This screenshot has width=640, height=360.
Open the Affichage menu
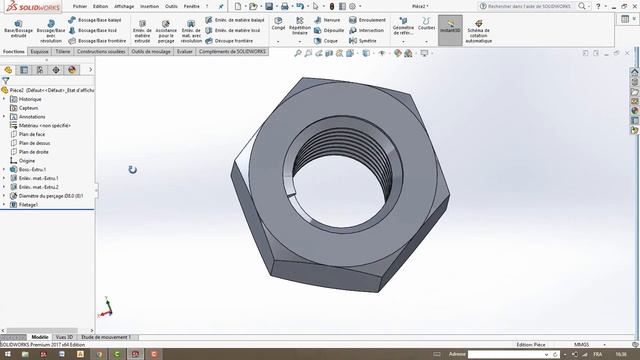pos(124,7)
